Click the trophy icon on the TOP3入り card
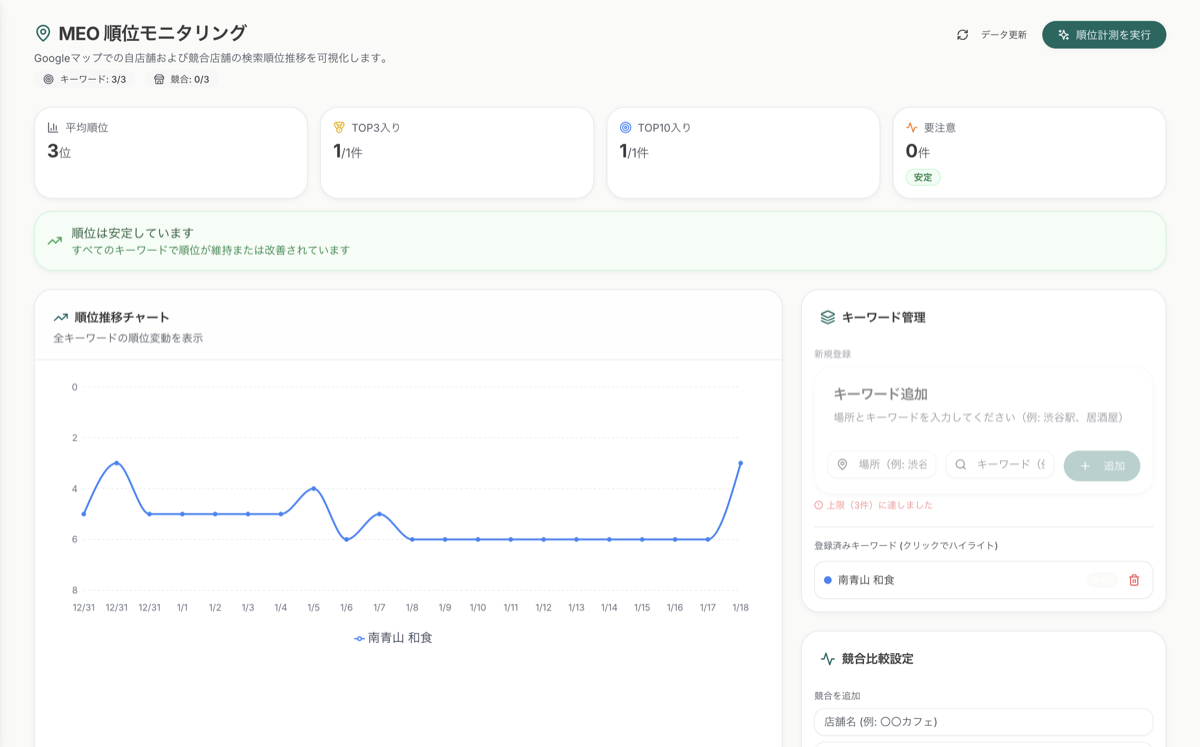Viewport: 1200px width, 747px height. point(339,127)
